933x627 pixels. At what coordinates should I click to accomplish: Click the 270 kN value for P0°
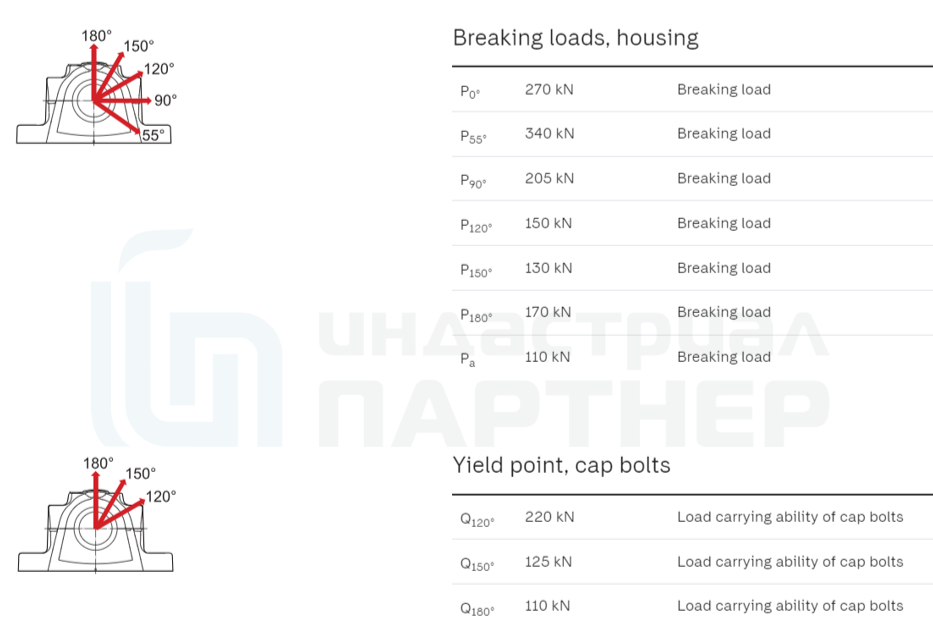549,89
